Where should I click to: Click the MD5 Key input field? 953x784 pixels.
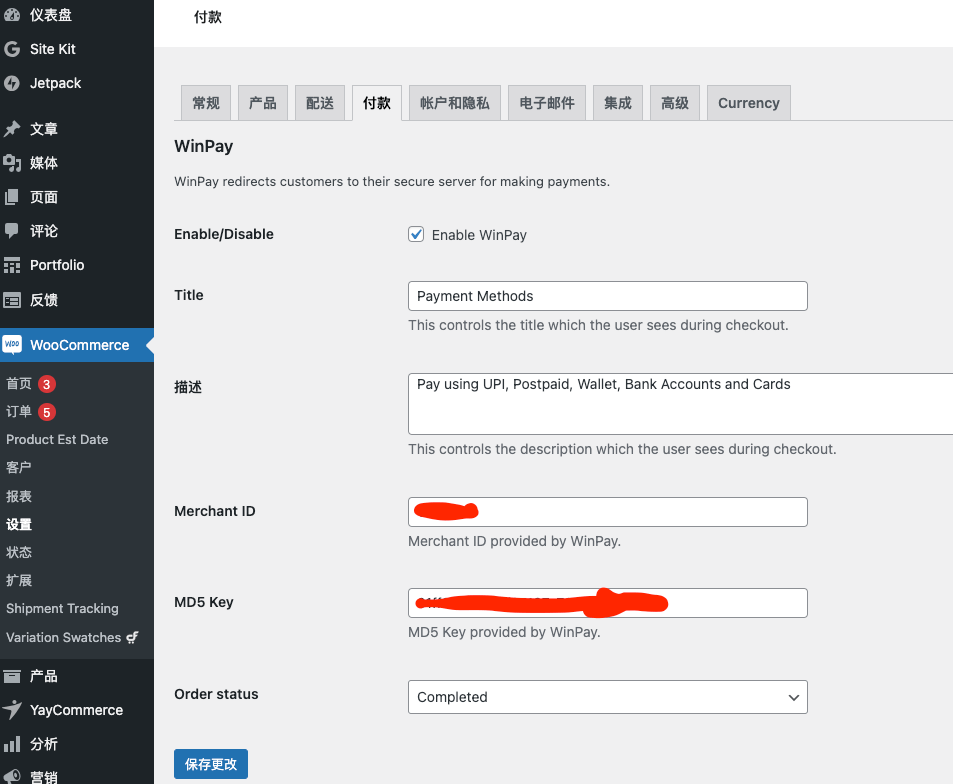pyautogui.click(x=608, y=603)
